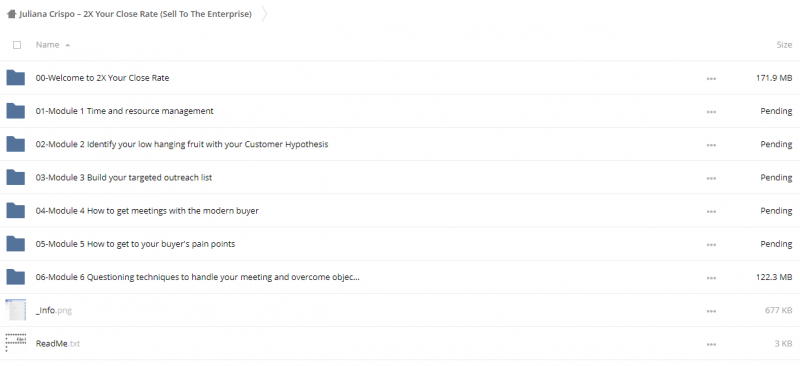Viewport: 800px width, 366px height.
Task: Open the Juliana Crispo breadcrumb folder link
Action: click(x=135, y=14)
